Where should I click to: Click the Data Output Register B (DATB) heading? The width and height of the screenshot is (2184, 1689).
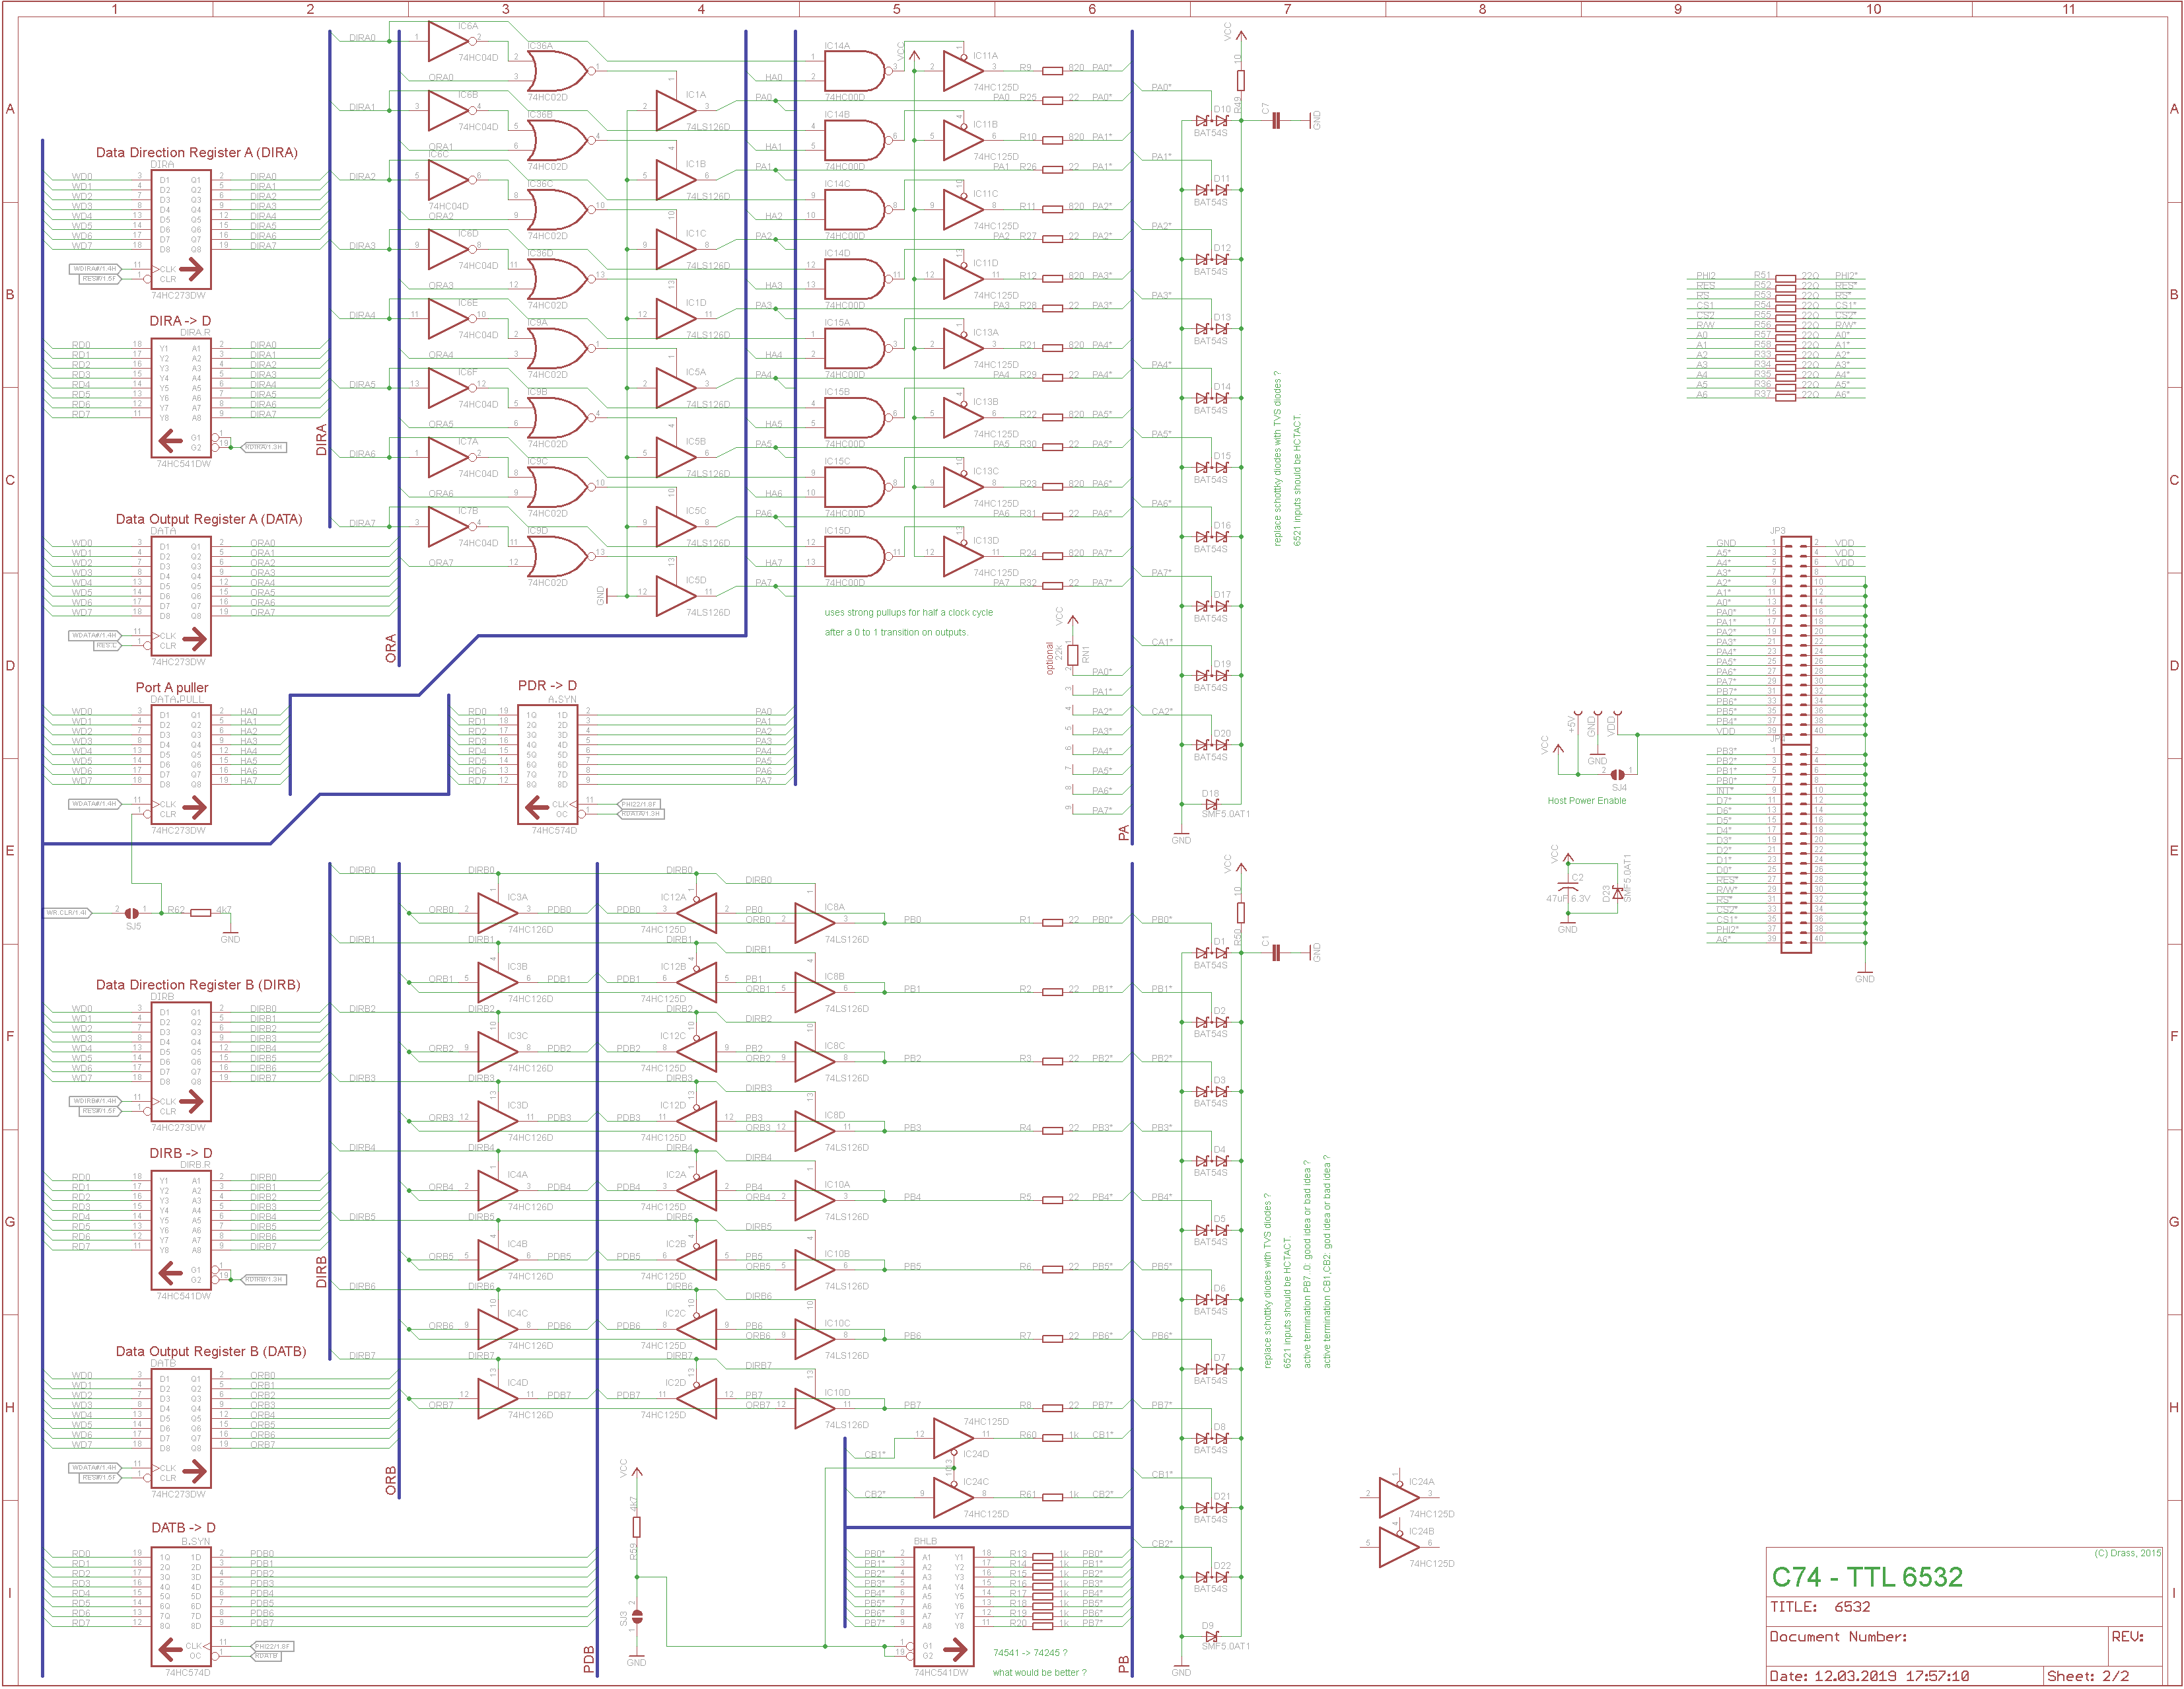[x=211, y=1352]
